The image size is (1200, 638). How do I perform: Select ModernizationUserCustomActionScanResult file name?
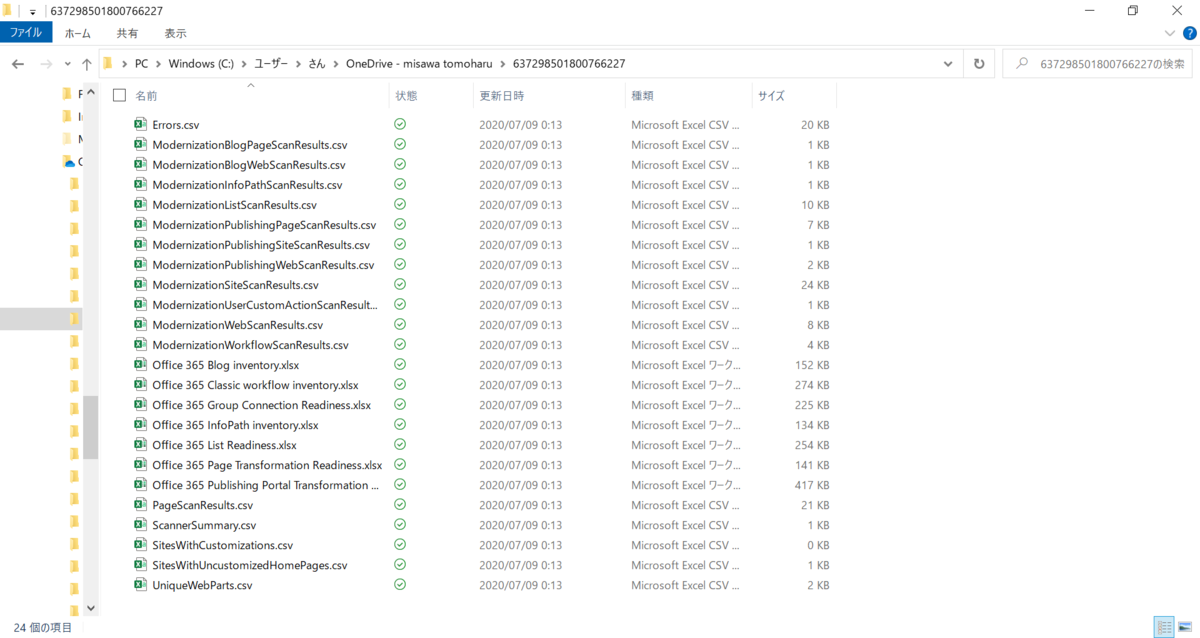(264, 305)
